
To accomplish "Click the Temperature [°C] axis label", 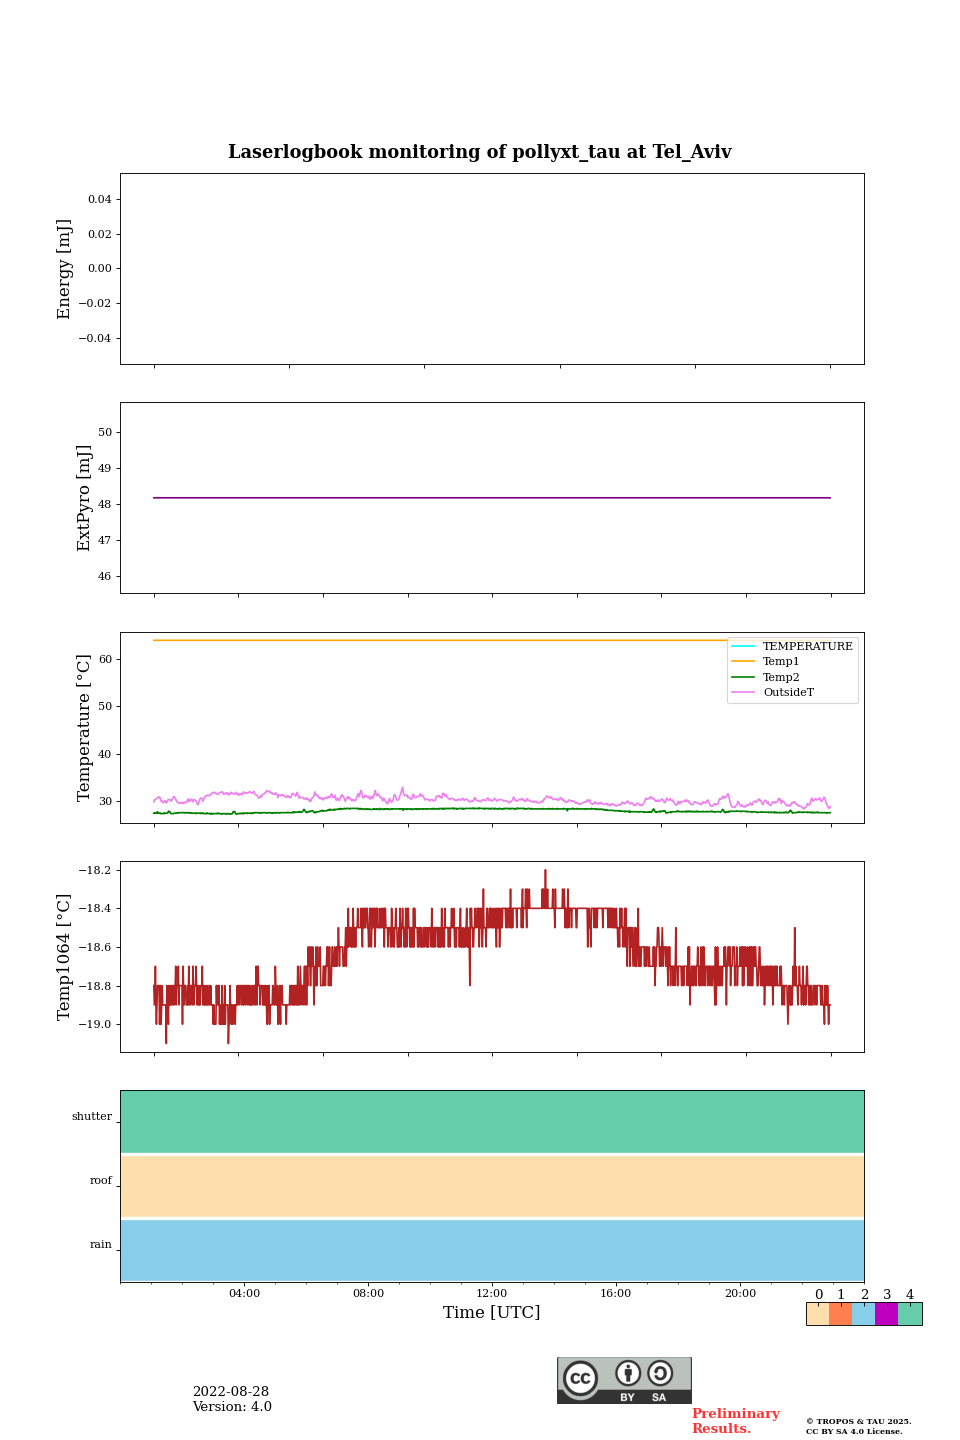I will tap(84, 727).
